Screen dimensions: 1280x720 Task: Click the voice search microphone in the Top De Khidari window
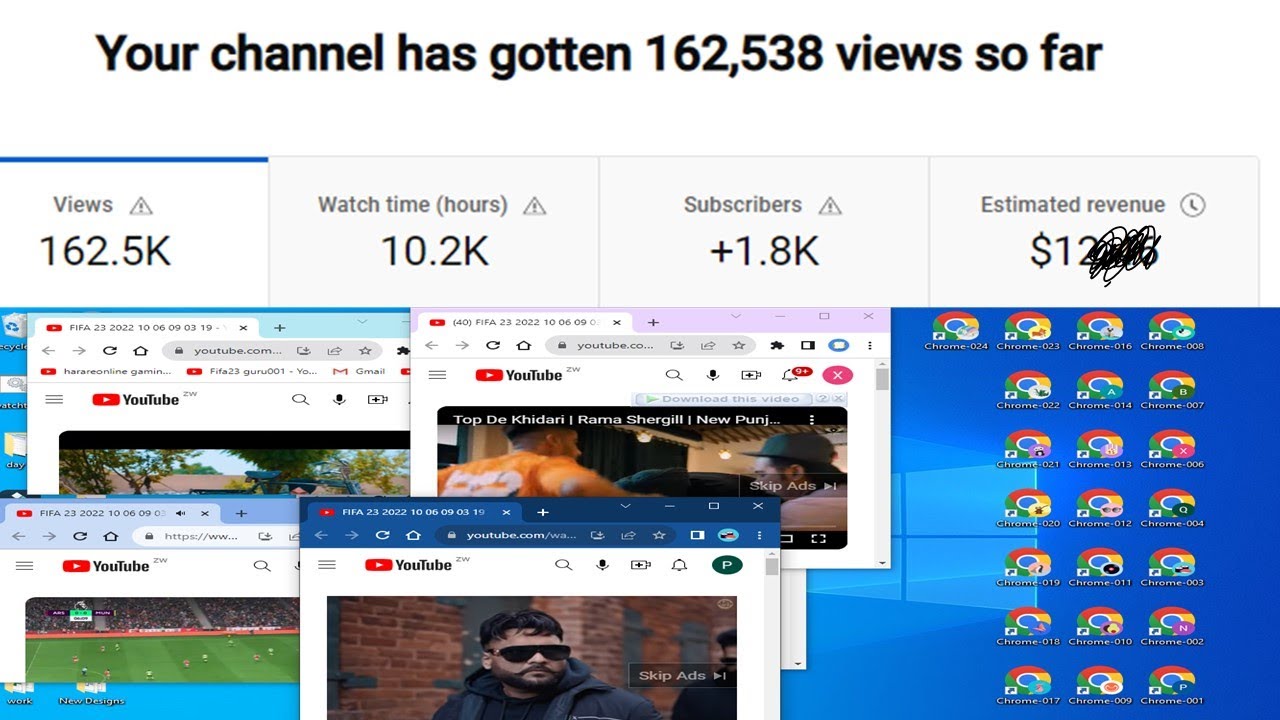(713, 375)
